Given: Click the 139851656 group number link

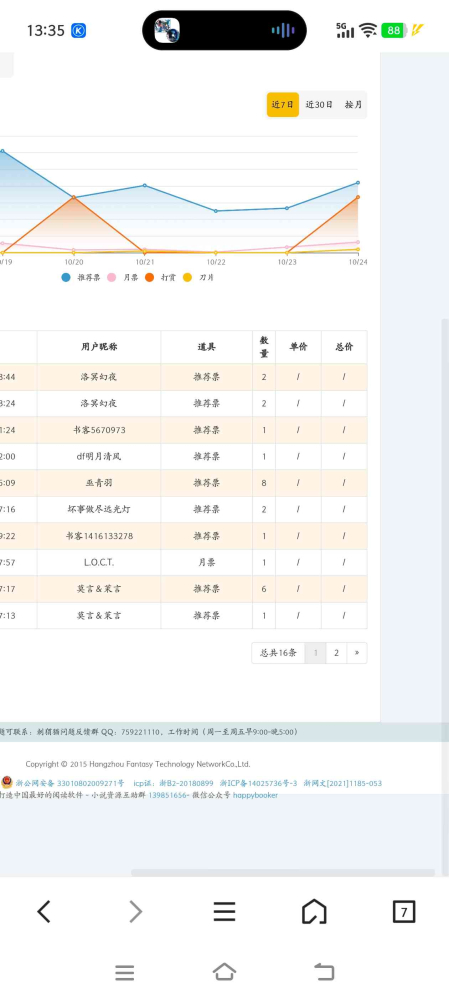Looking at the screenshot, I should pyautogui.click(x=168, y=795).
